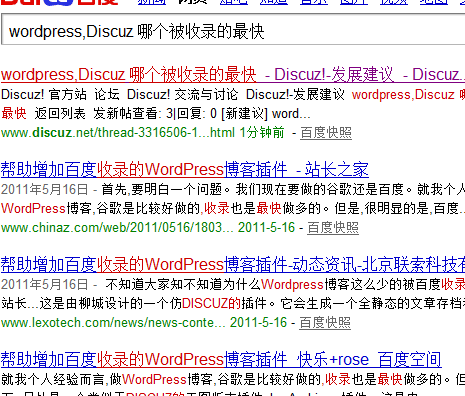Open the '快乐+rose 百度空间' result title

pyautogui.click(x=221, y=359)
